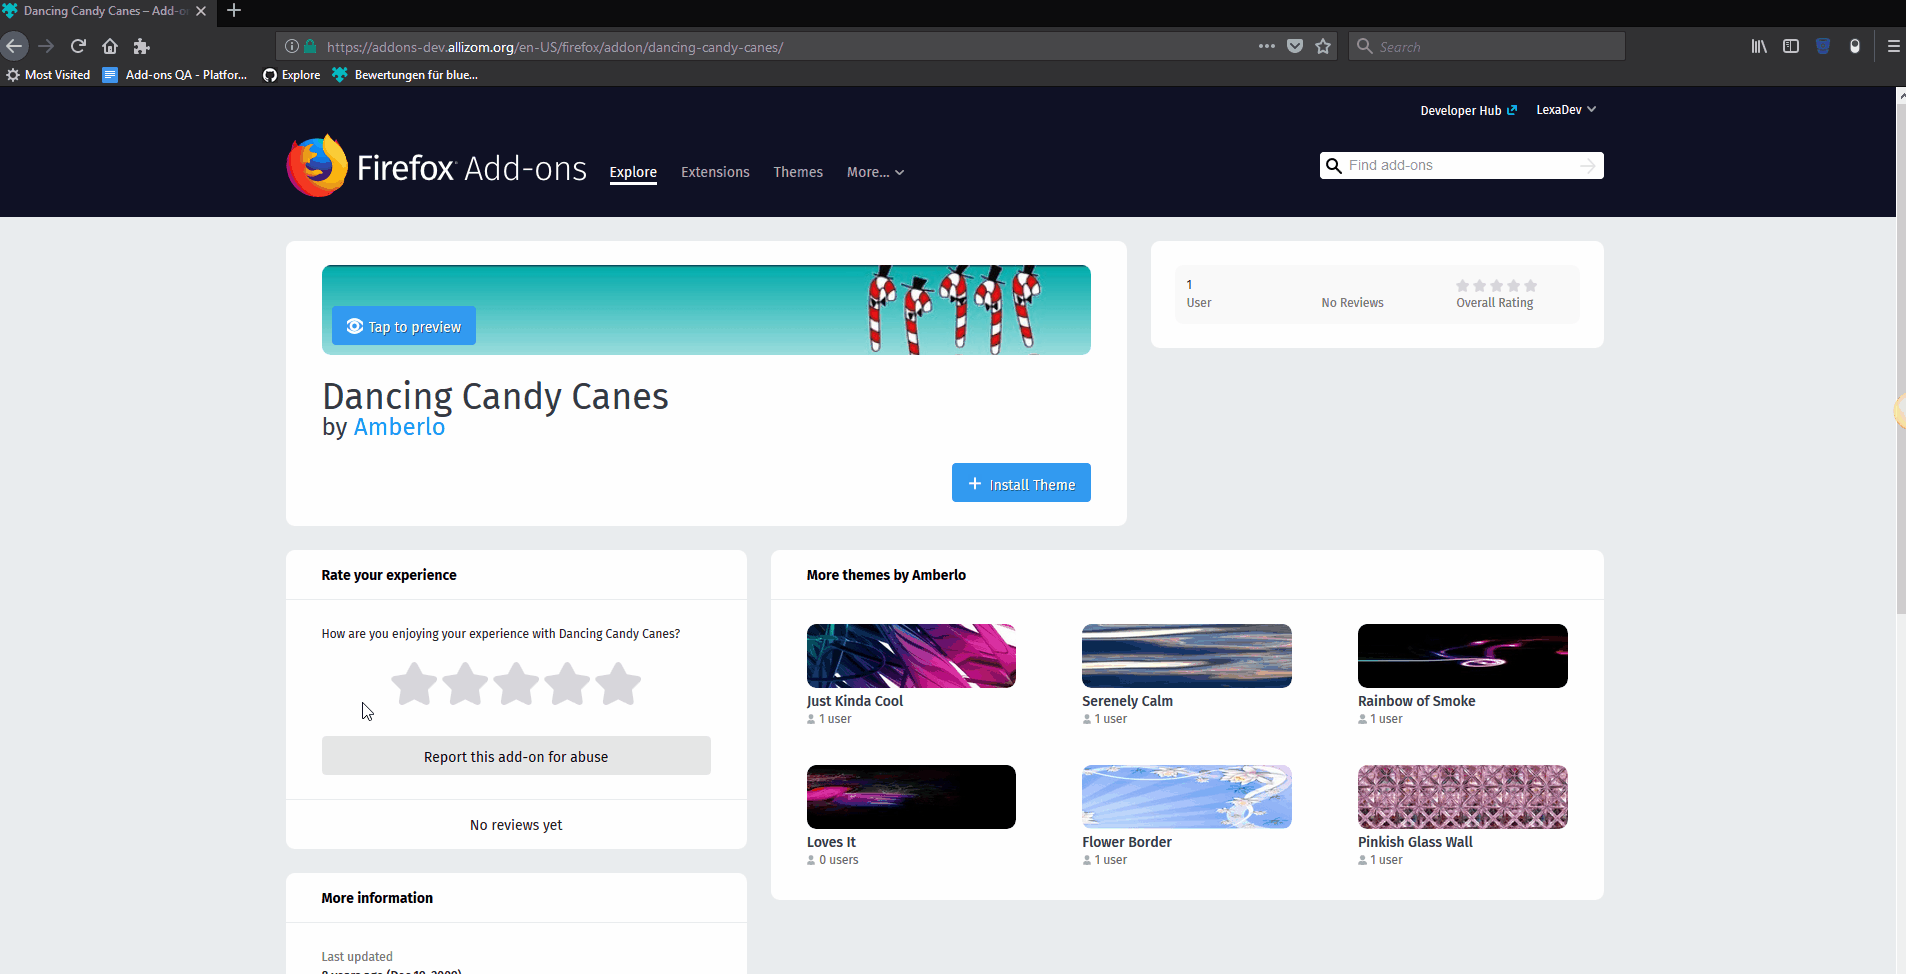Open the Explore GitHub bookmark

(291, 75)
